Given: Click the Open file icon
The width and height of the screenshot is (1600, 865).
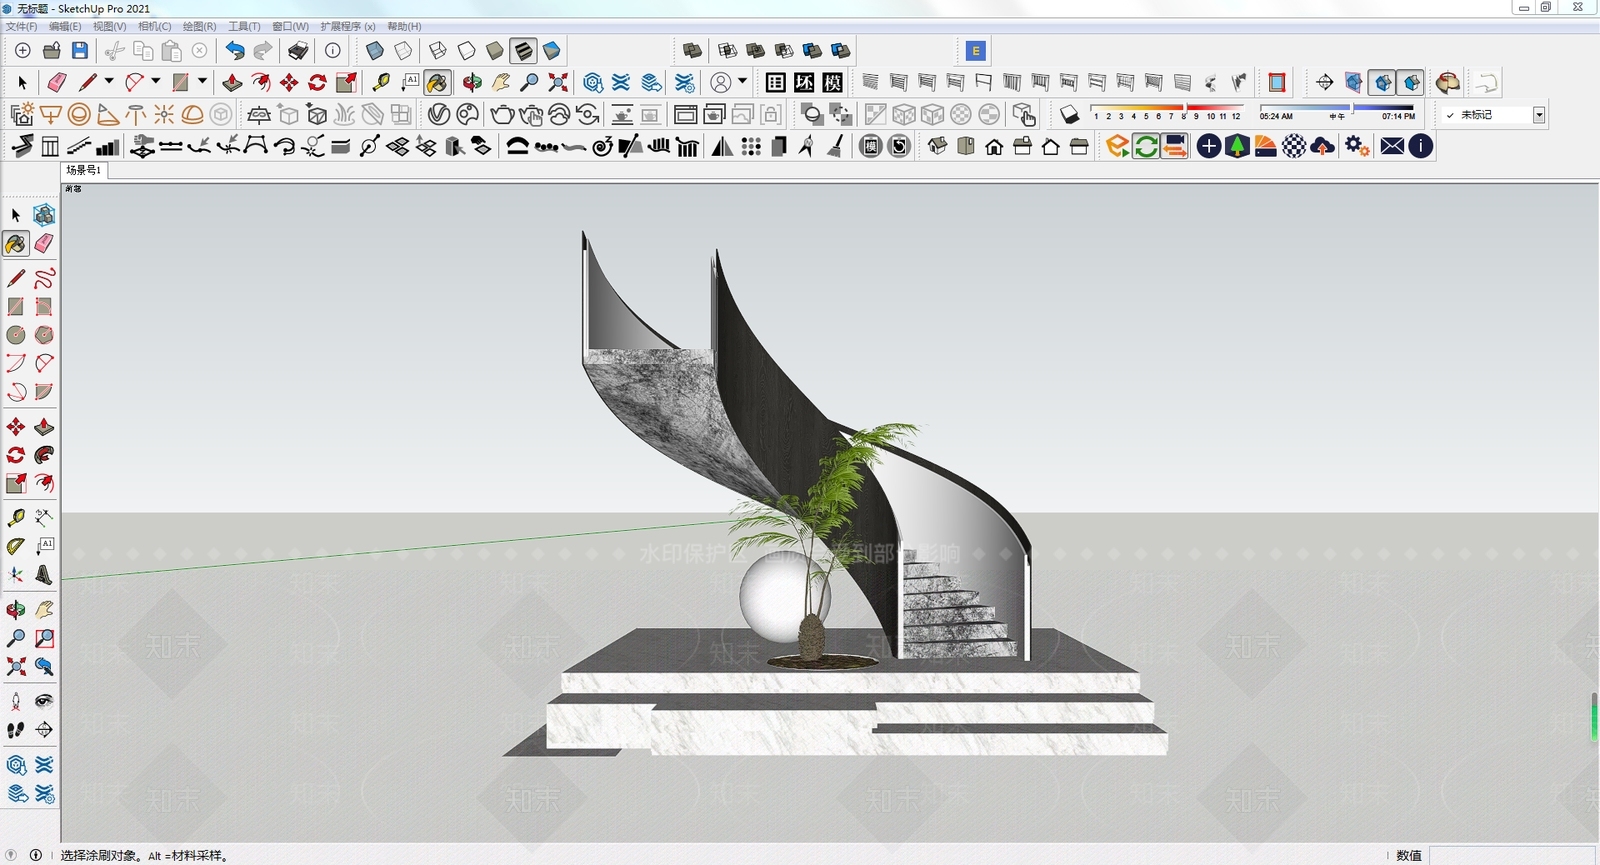Looking at the screenshot, I should coord(52,51).
